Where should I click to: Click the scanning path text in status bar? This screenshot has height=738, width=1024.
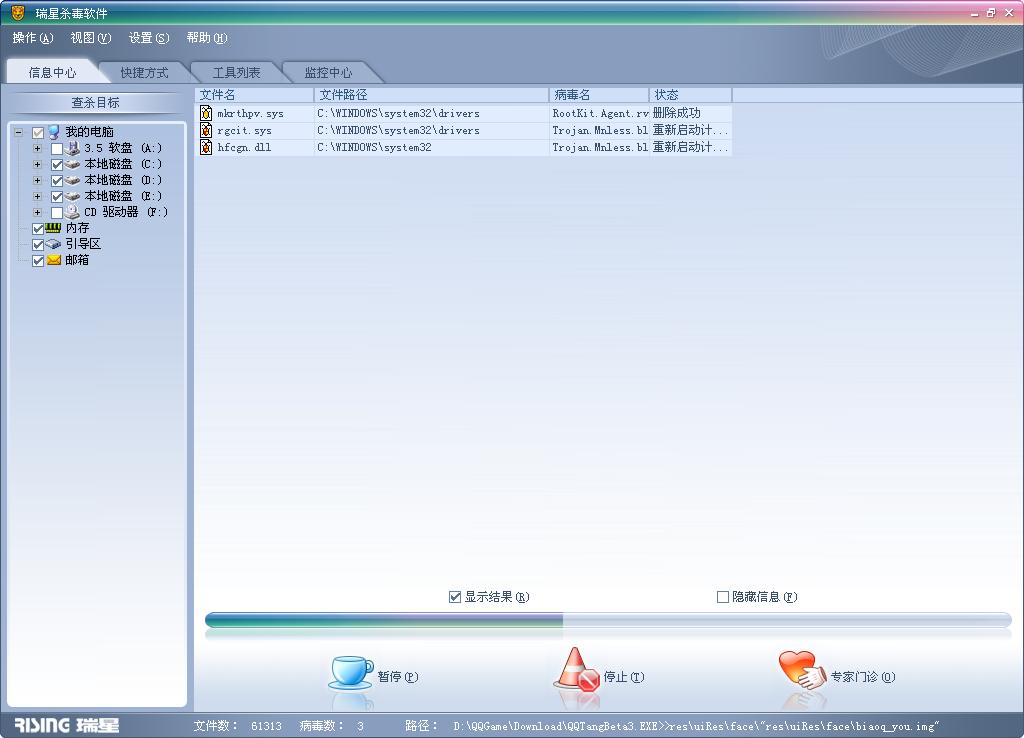click(x=696, y=726)
